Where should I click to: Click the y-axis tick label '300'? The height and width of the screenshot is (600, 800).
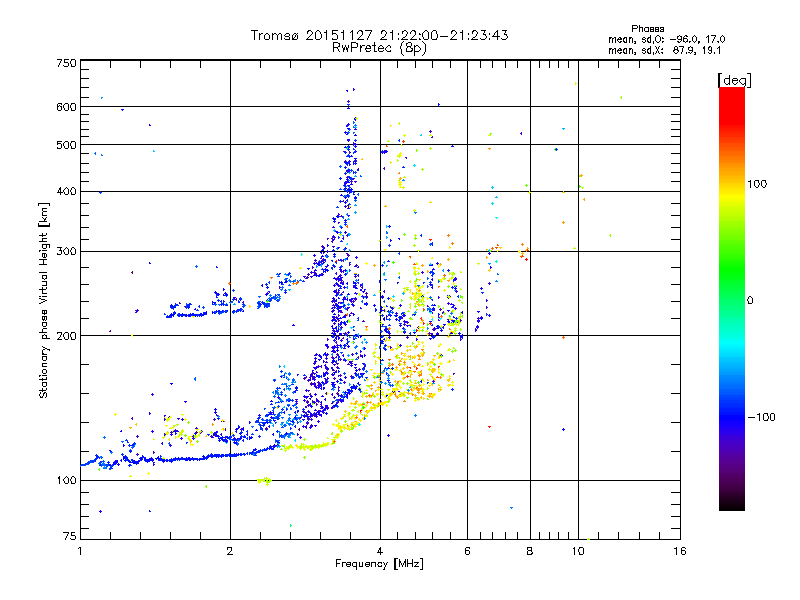[67, 252]
